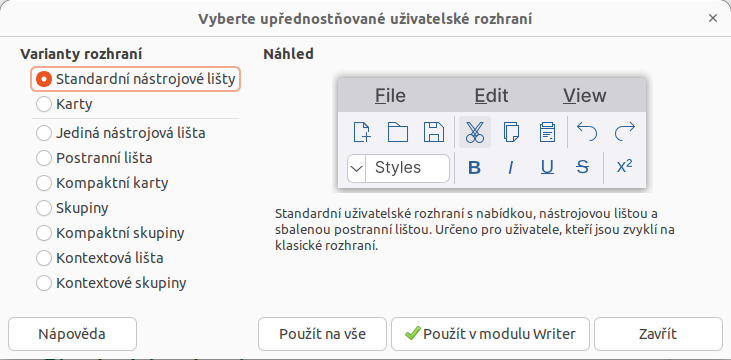
Task: Click the Bold B icon in preview
Action: pos(474,167)
